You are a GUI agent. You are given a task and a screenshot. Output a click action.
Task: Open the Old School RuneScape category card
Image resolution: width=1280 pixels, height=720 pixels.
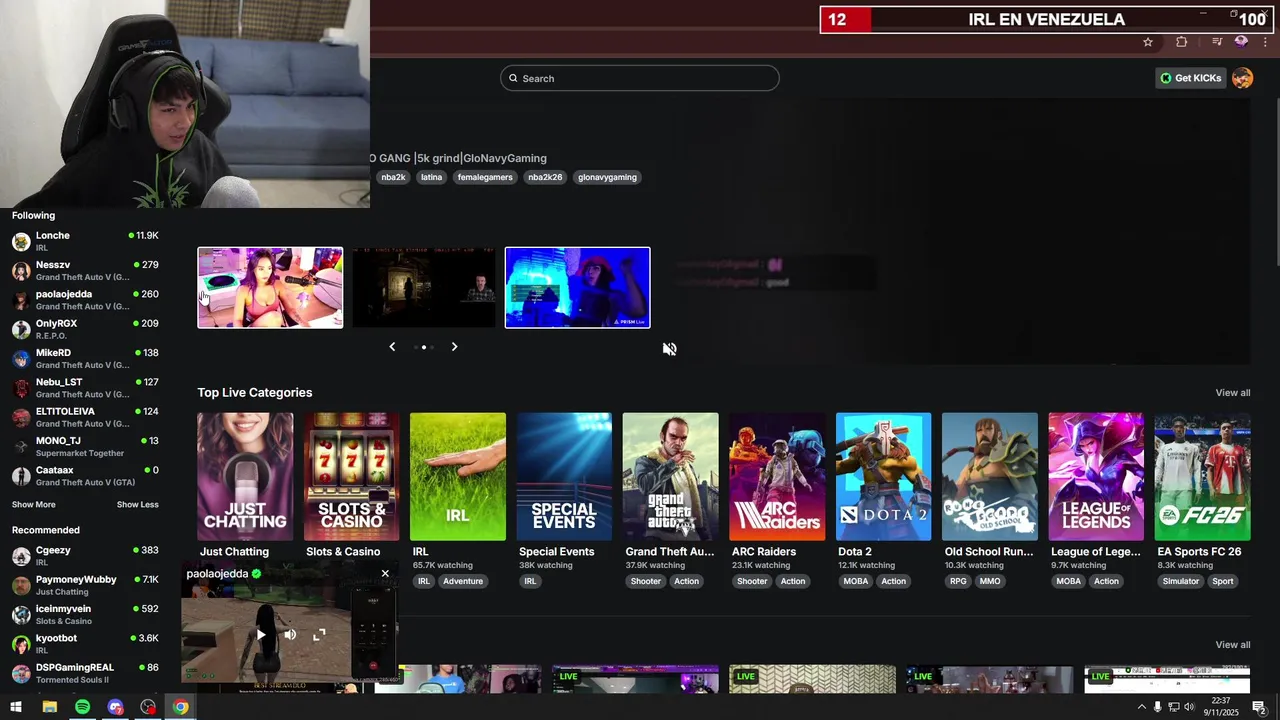pos(990,477)
